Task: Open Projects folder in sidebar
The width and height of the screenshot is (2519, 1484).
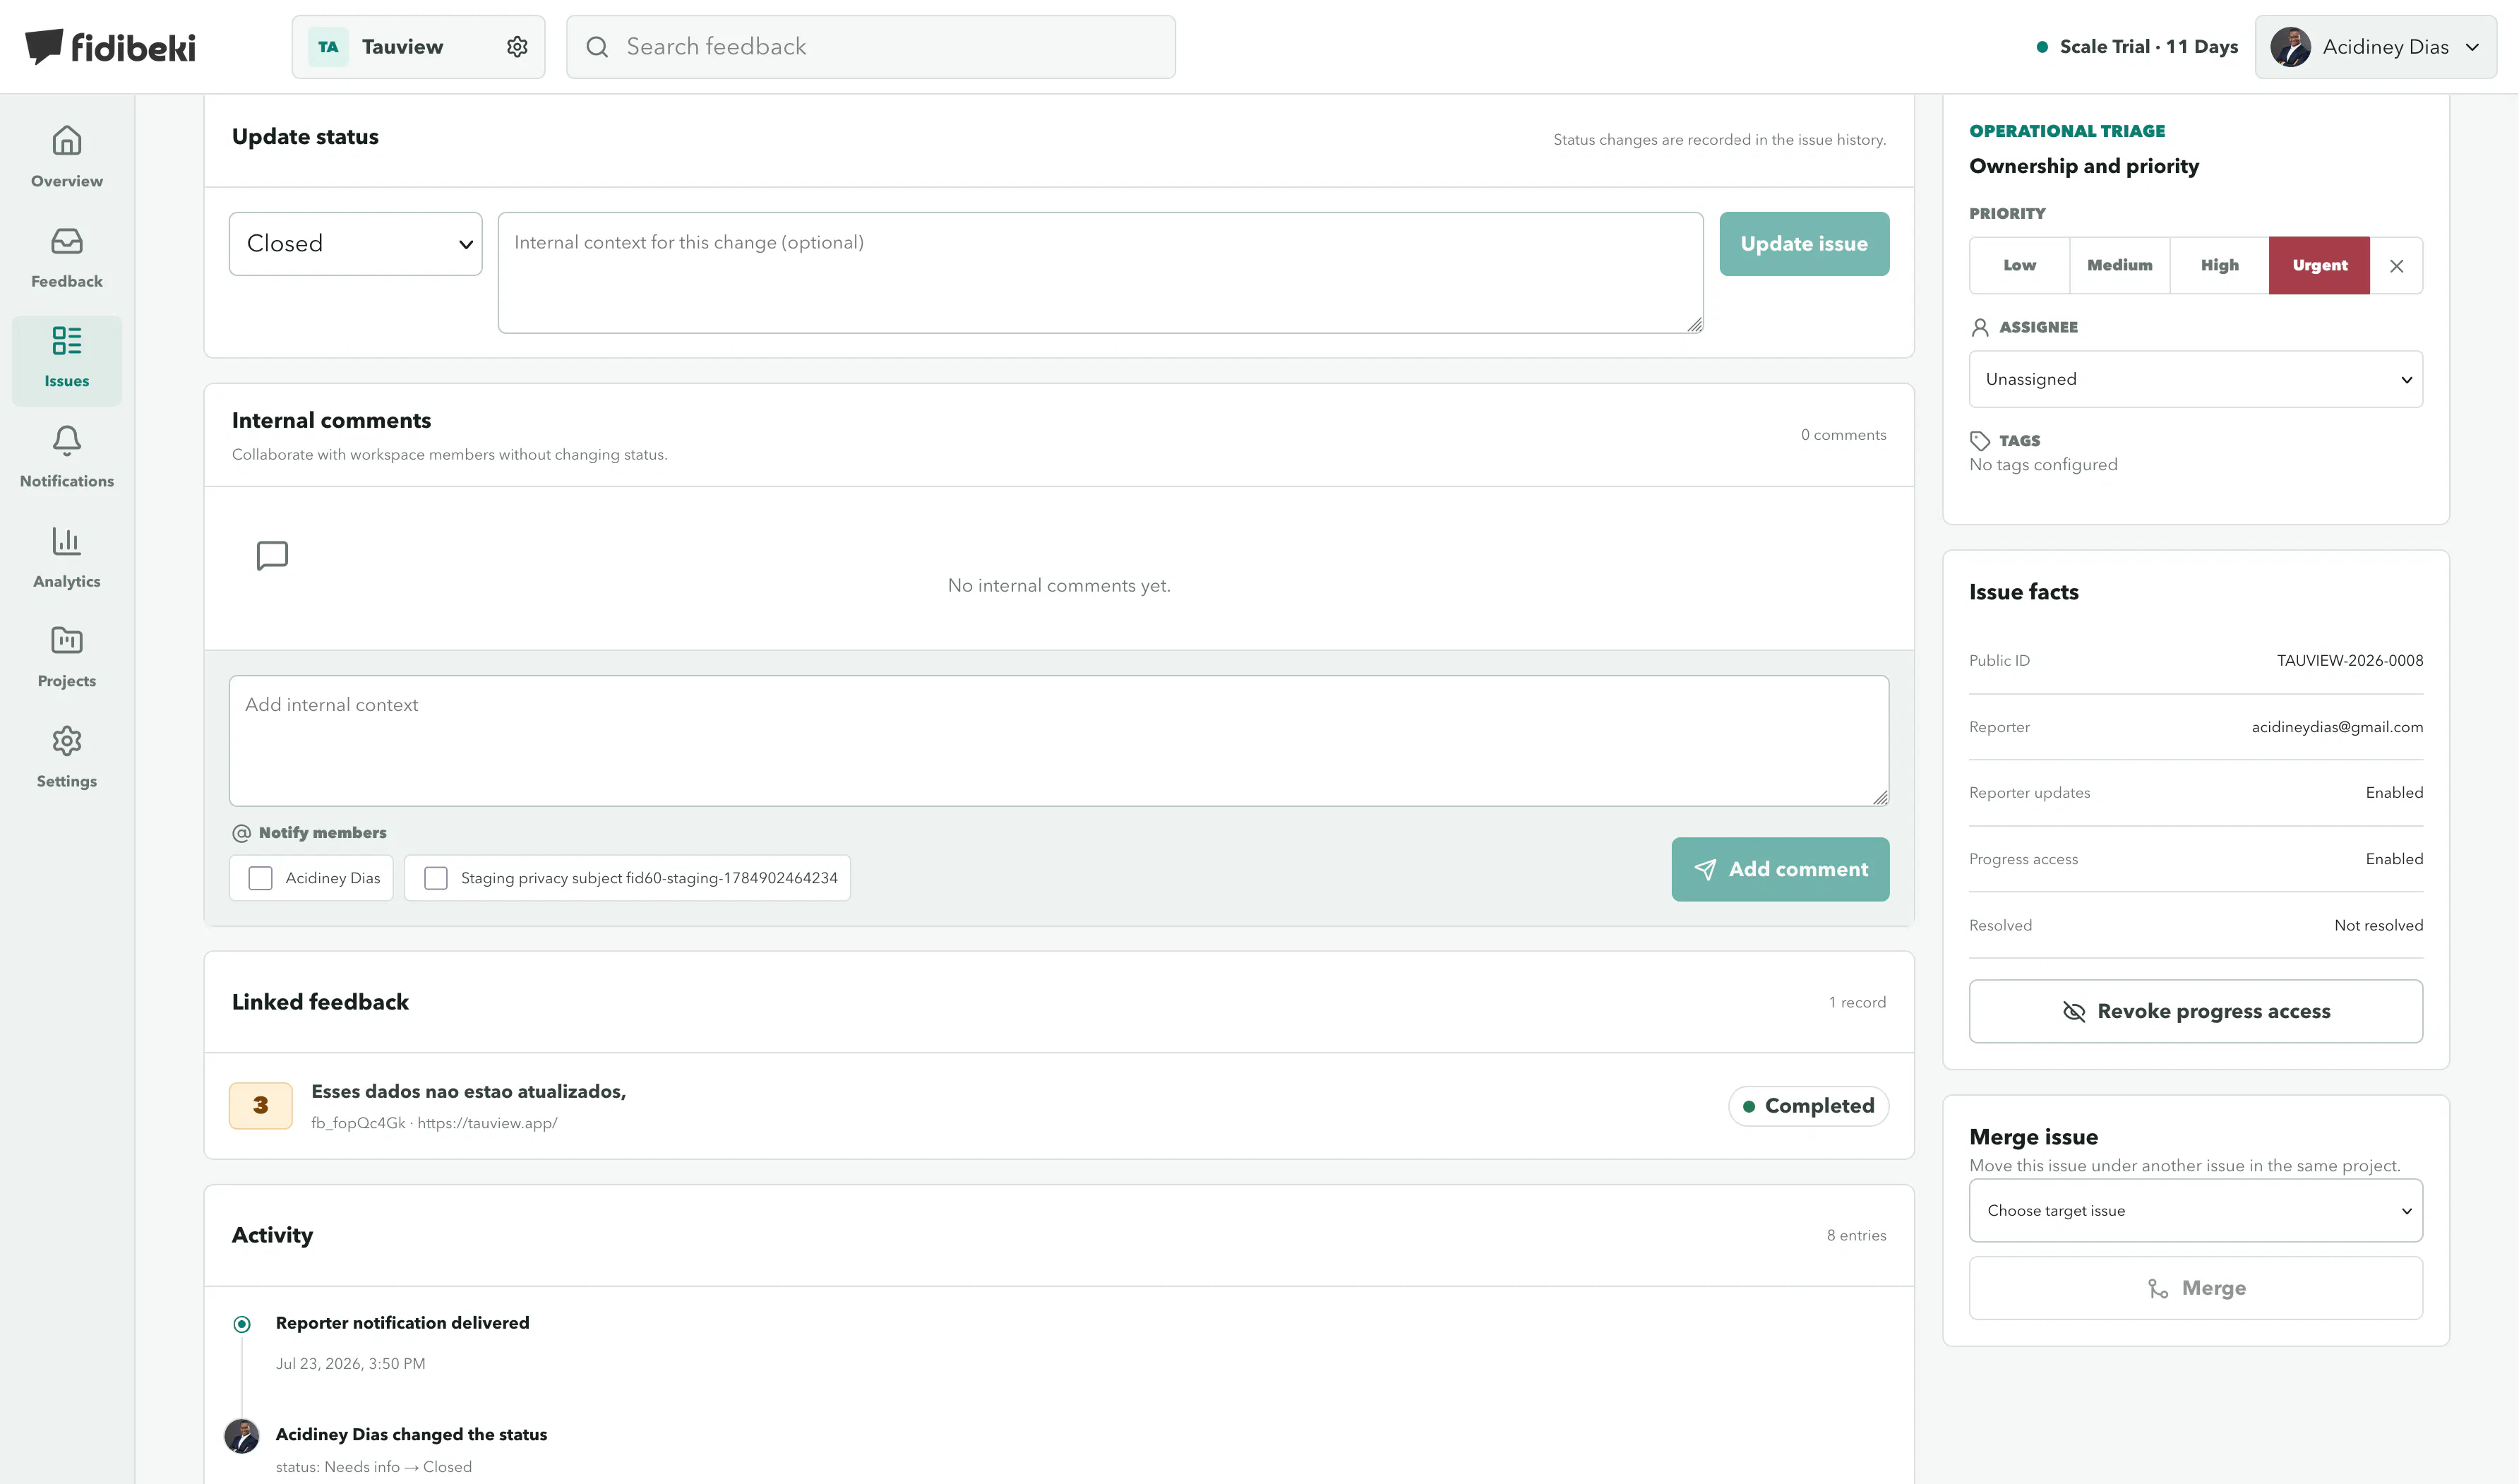Action: point(67,658)
